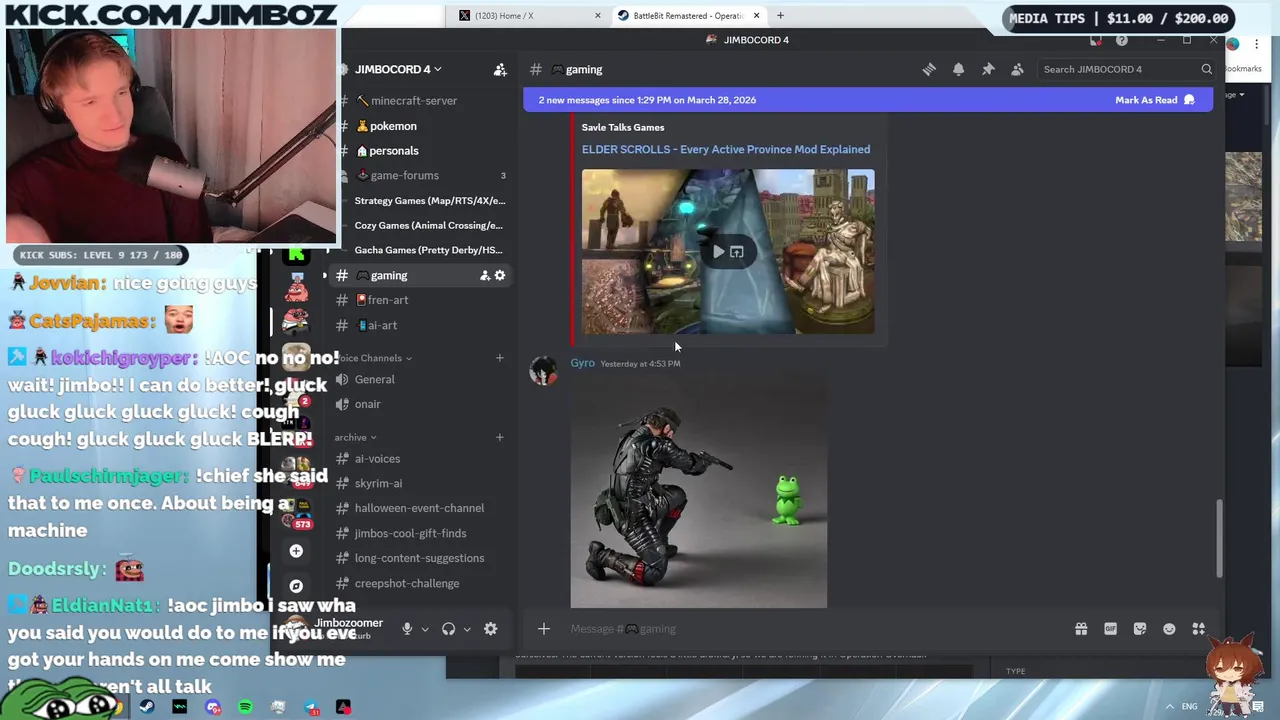Open Gyro's user profile by username
This screenshot has height=720, width=1280.
582,363
